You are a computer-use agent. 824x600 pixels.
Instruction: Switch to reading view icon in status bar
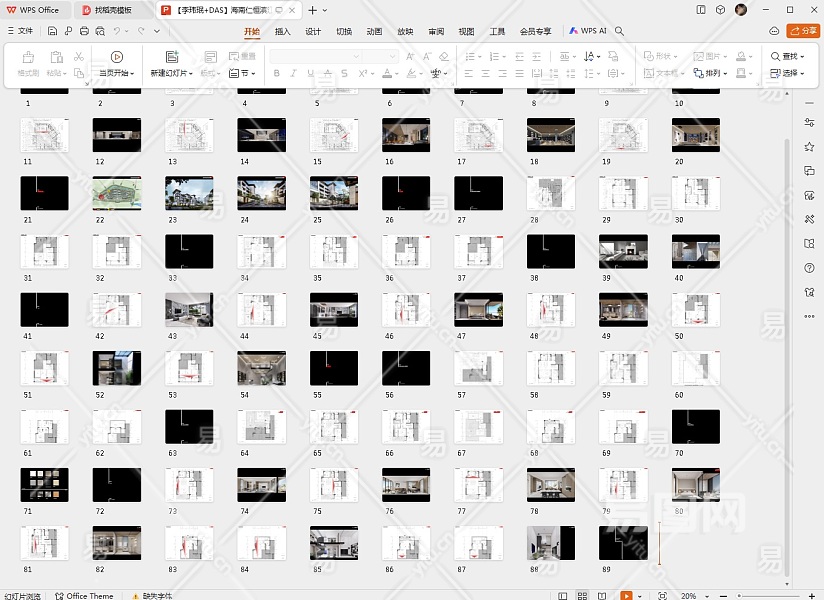click(x=604, y=595)
